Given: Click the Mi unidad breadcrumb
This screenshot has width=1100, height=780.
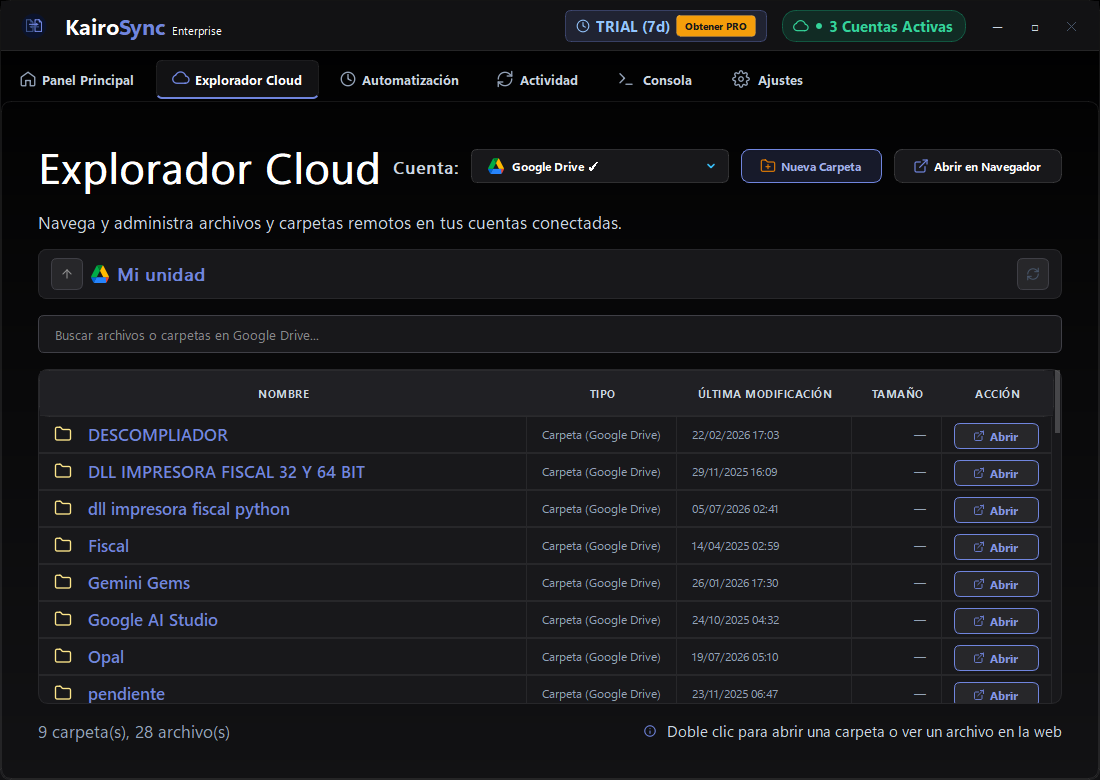Looking at the screenshot, I should (161, 274).
